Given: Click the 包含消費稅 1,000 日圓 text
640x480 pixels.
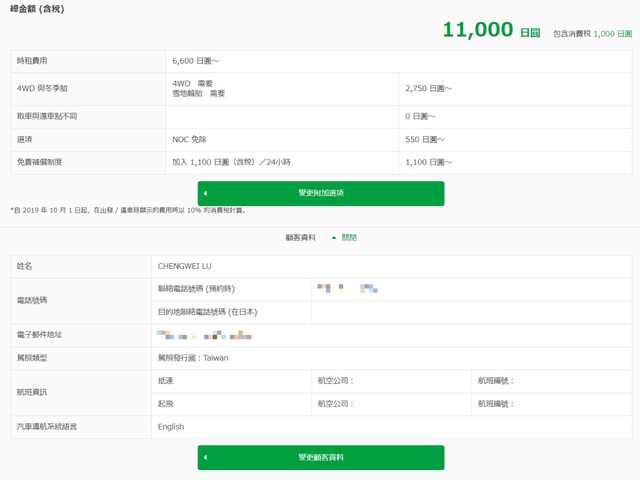Looking at the screenshot, I should [590, 33].
